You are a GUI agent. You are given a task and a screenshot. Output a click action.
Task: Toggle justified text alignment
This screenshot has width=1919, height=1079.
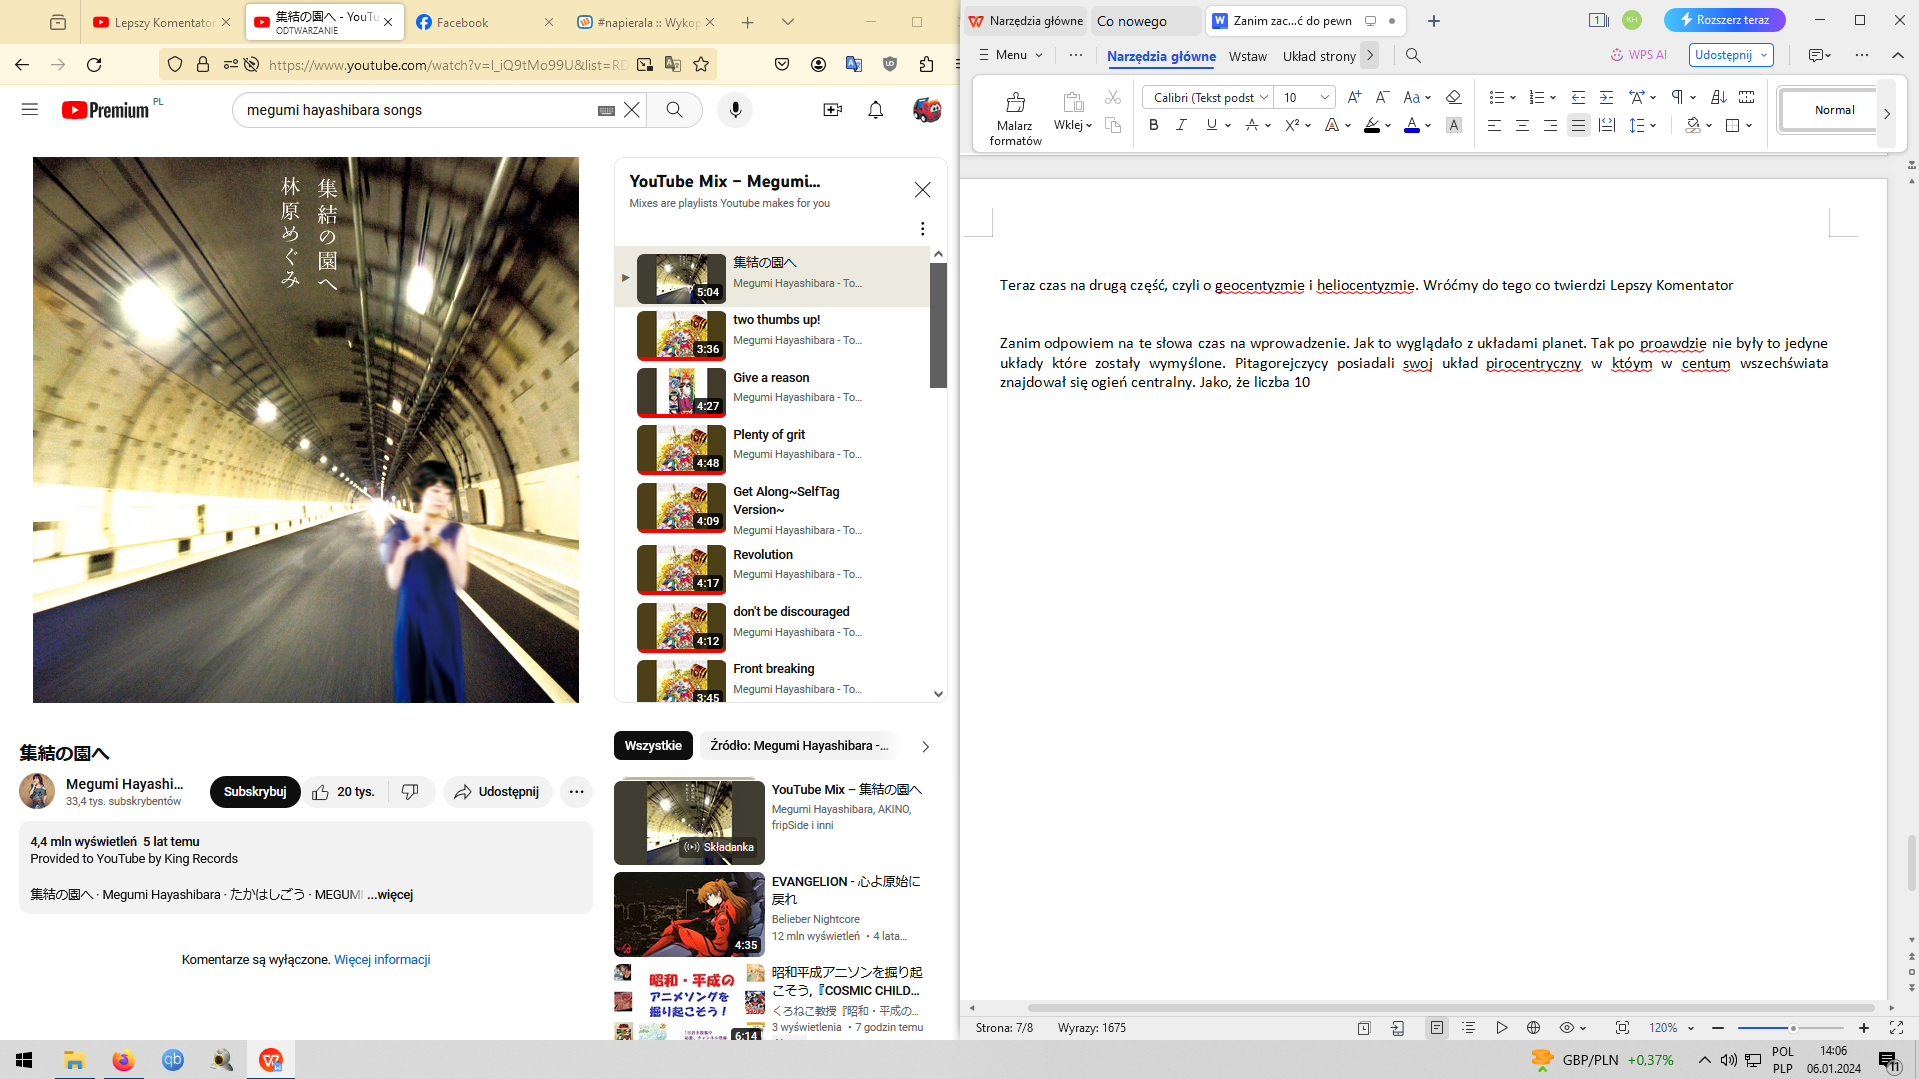[x=1578, y=125]
